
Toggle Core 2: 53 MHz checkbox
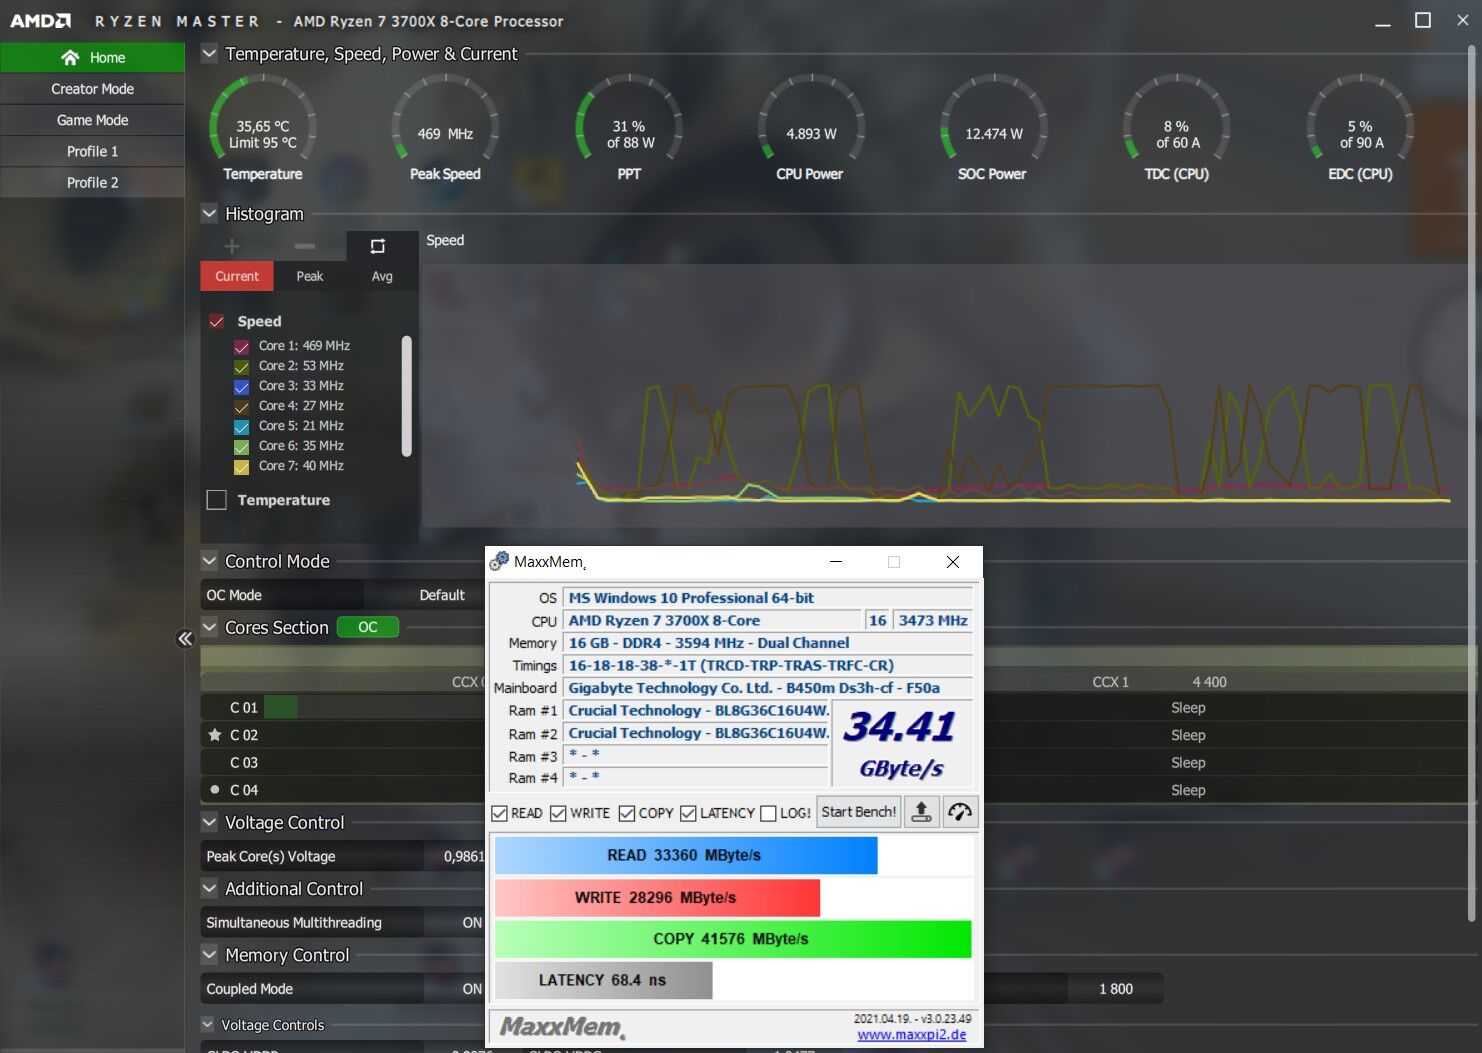[241, 367]
